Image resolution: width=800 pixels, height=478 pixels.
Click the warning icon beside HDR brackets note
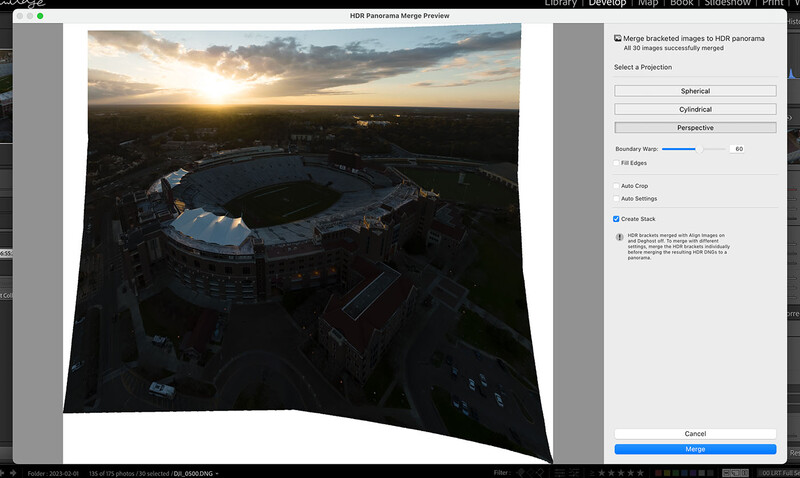619,237
